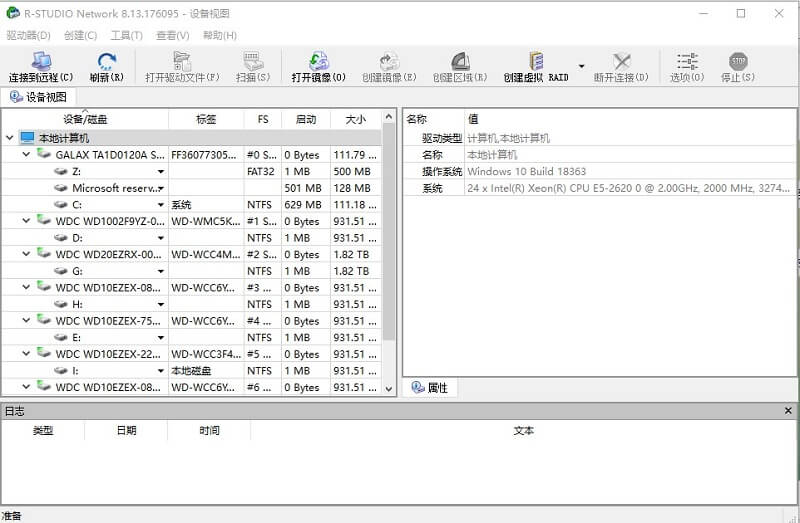Select the 属性 tab below properties panel

click(430, 388)
